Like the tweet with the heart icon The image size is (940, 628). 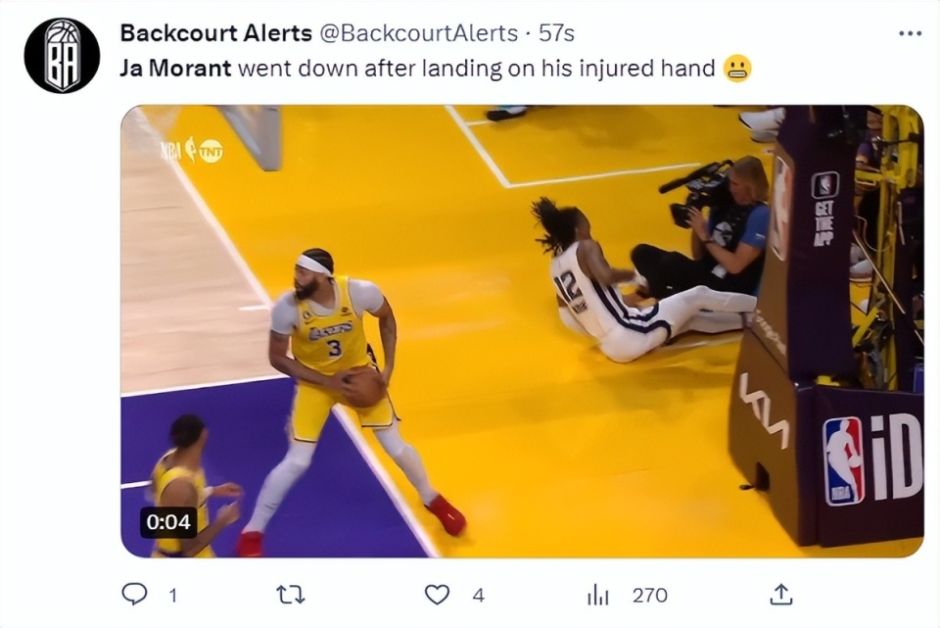(437, 595)
